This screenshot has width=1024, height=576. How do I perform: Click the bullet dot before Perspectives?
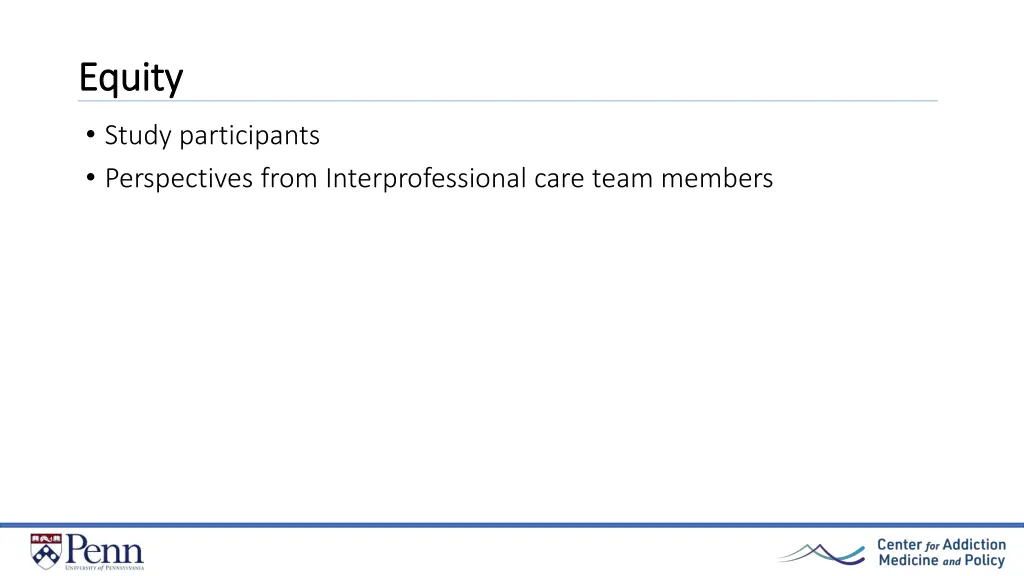point(90,178)
